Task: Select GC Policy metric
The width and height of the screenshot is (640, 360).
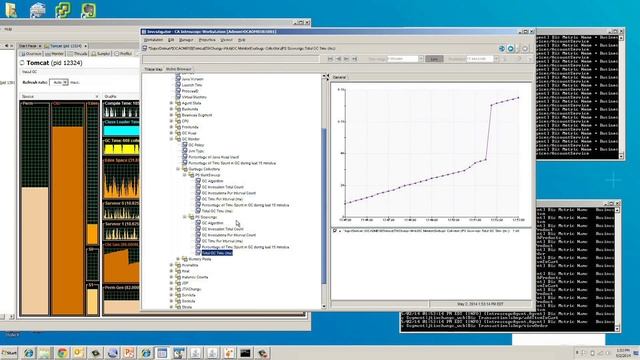Action: click(196, 145)
